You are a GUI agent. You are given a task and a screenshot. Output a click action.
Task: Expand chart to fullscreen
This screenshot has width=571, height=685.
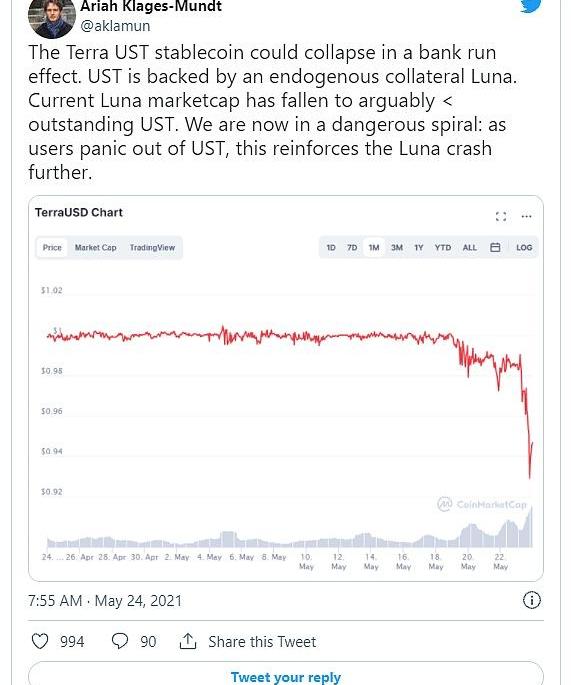click(501, 216)
